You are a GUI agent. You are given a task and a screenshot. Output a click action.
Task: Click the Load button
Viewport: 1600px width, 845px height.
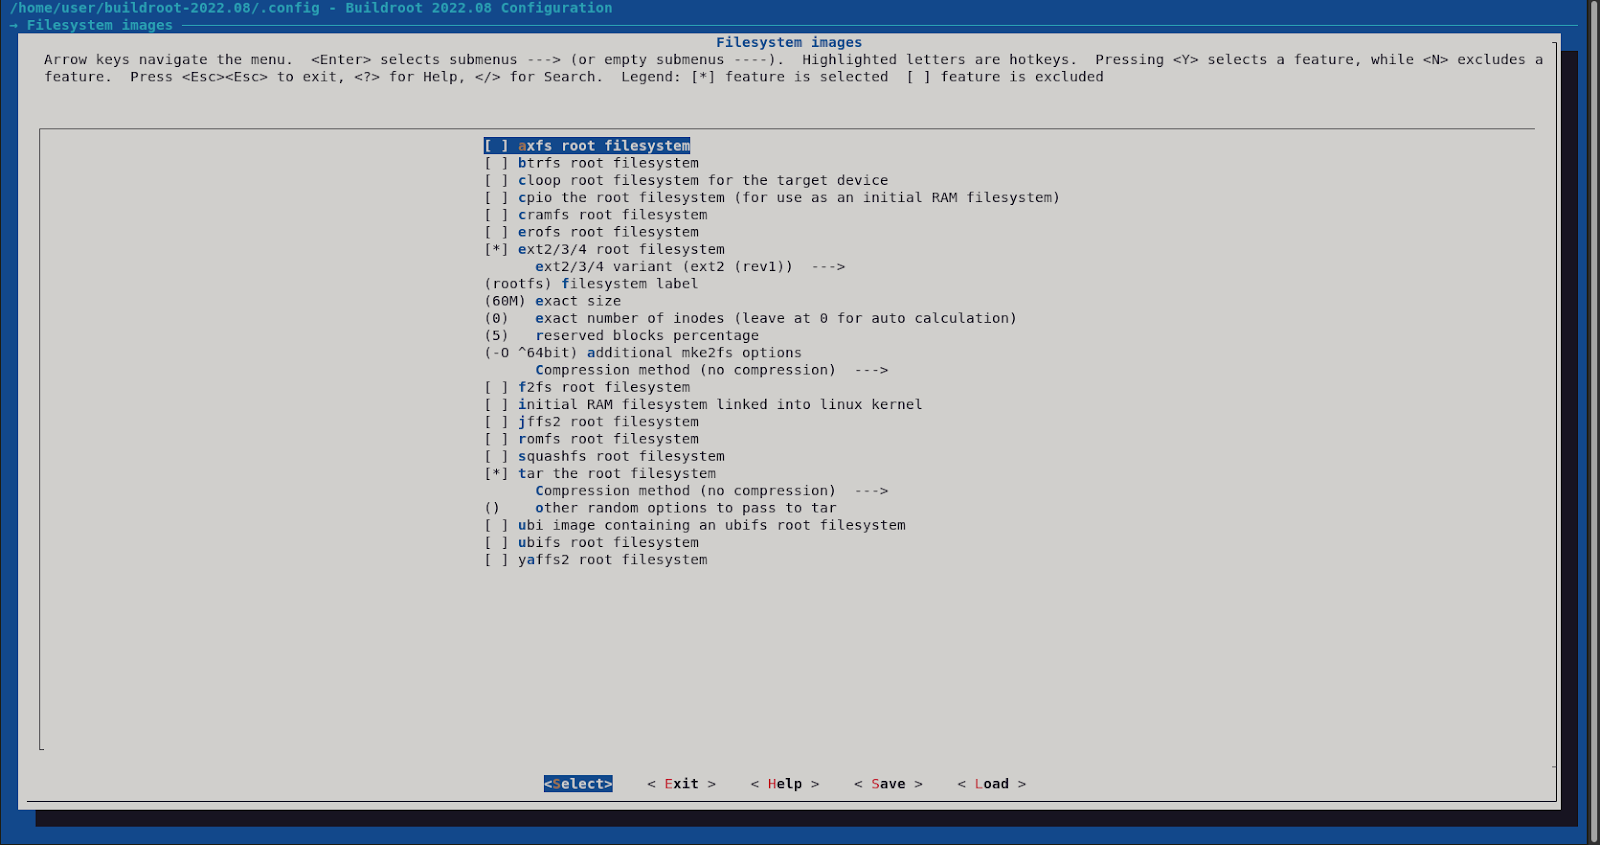(991, 784)
